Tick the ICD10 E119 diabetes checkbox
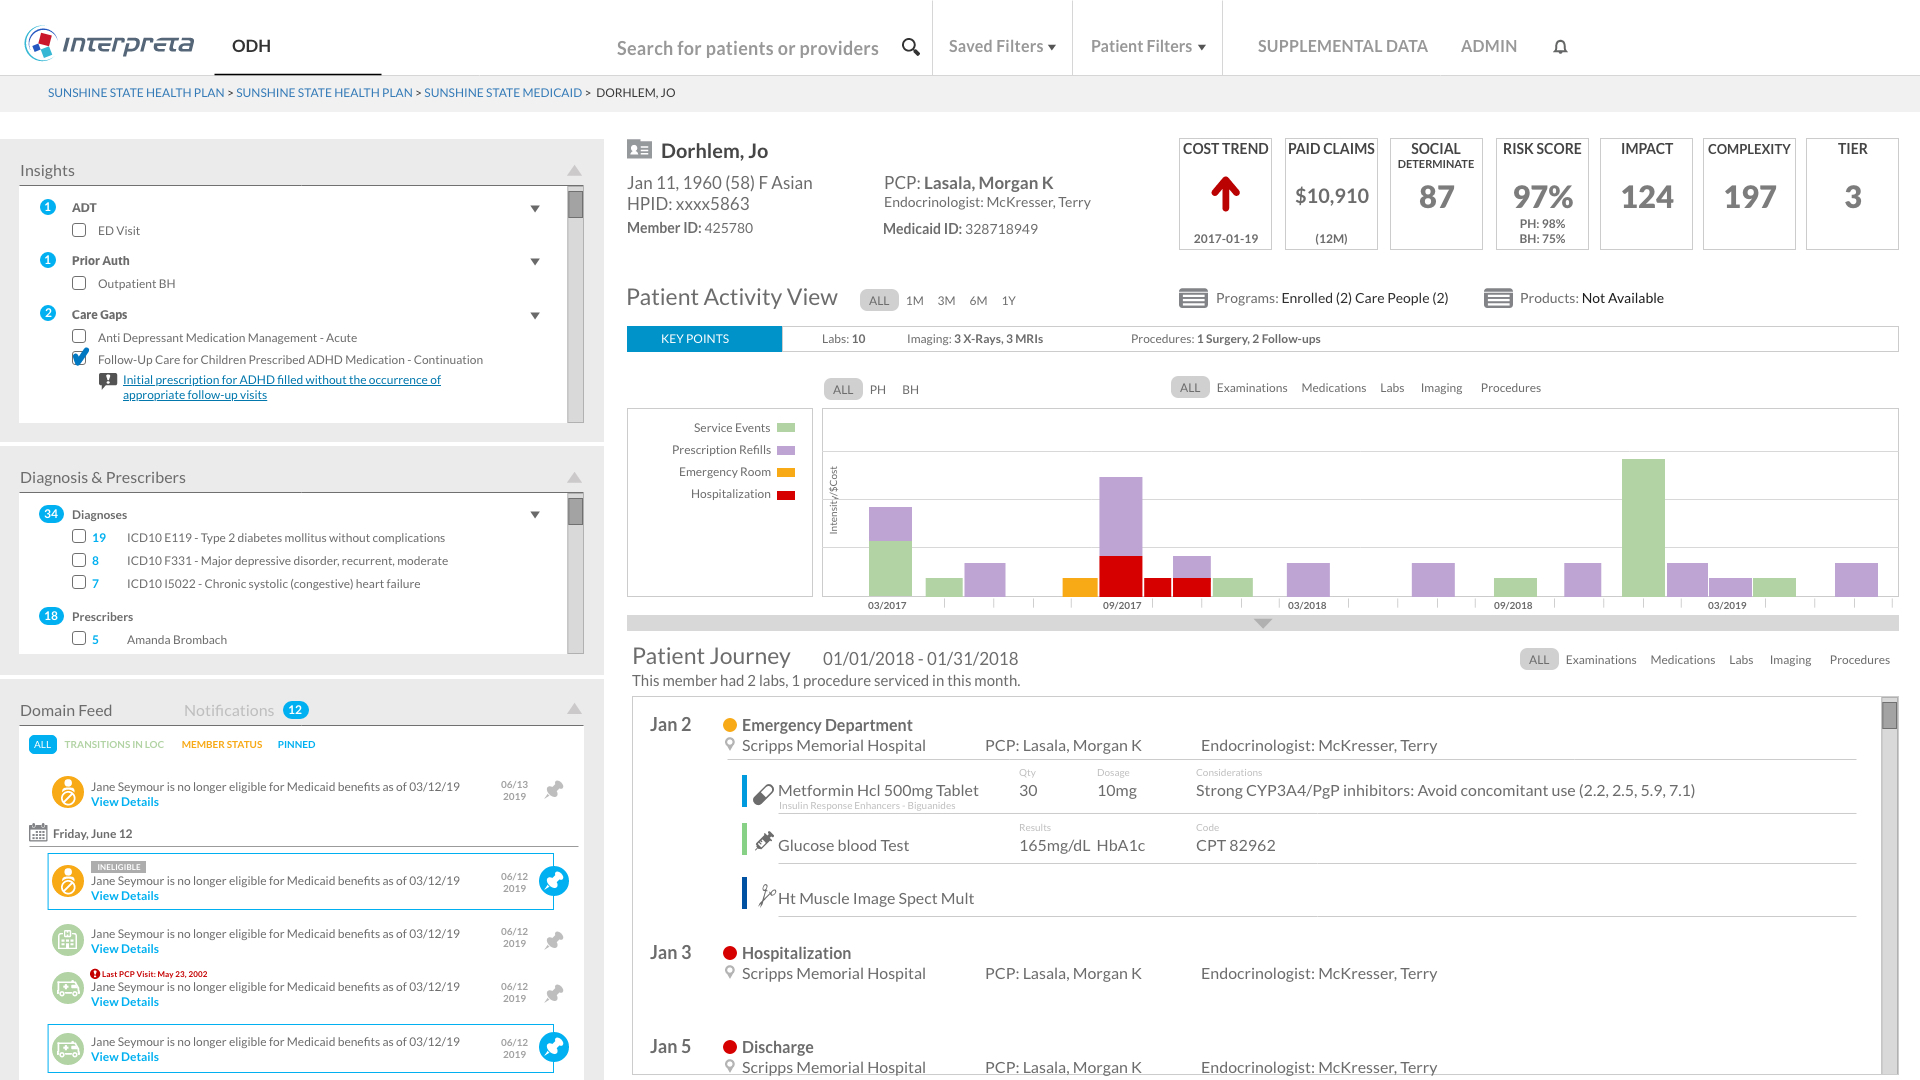1920x1080 pixels. coord(79,536)
